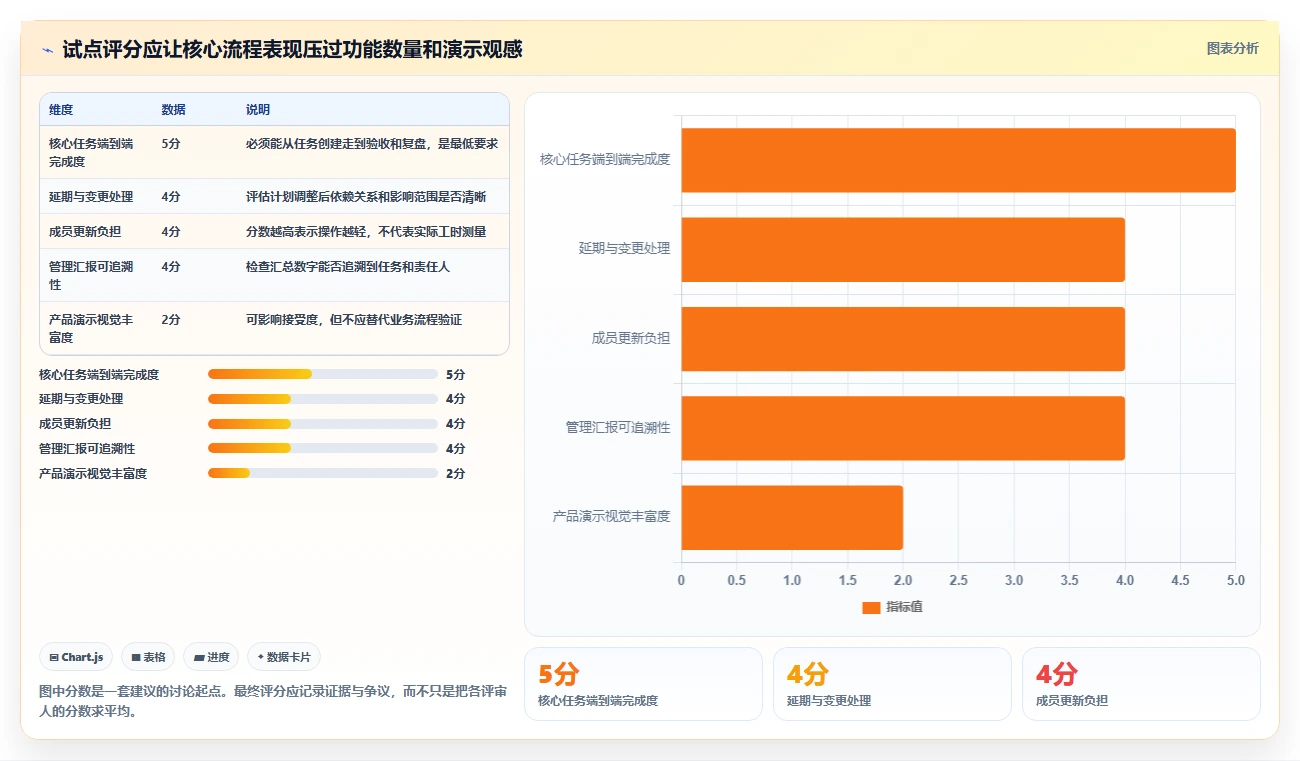Click the 3.5 tick on the chart axis
The width and height of the screenshot is (1300, 761).
(1069, 580)
